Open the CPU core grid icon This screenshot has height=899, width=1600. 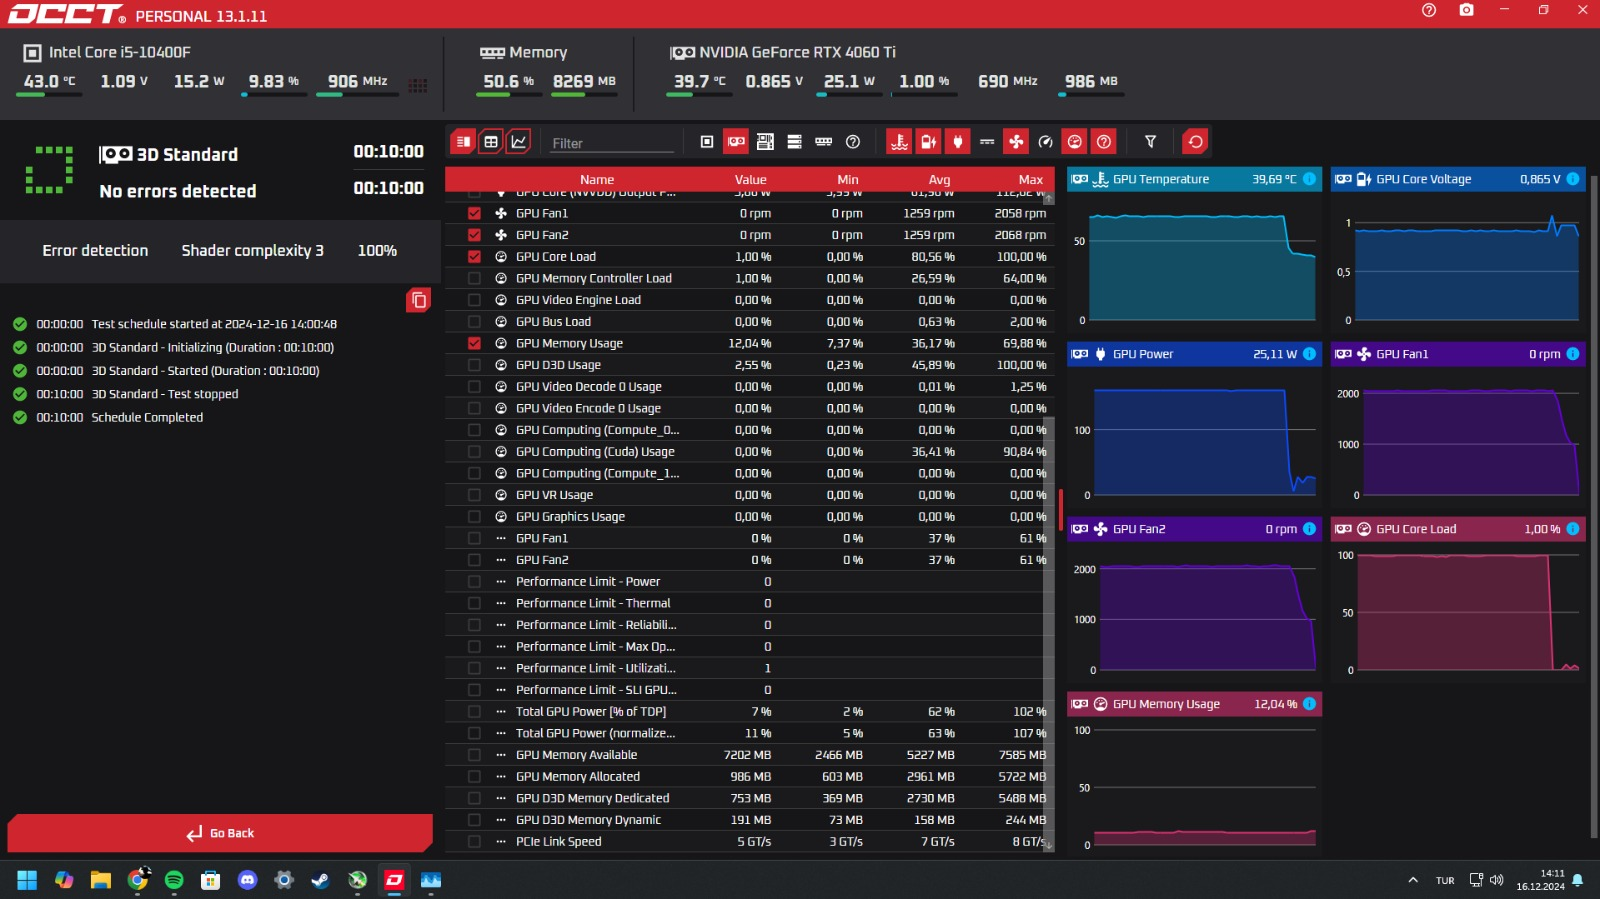point(418,85)
